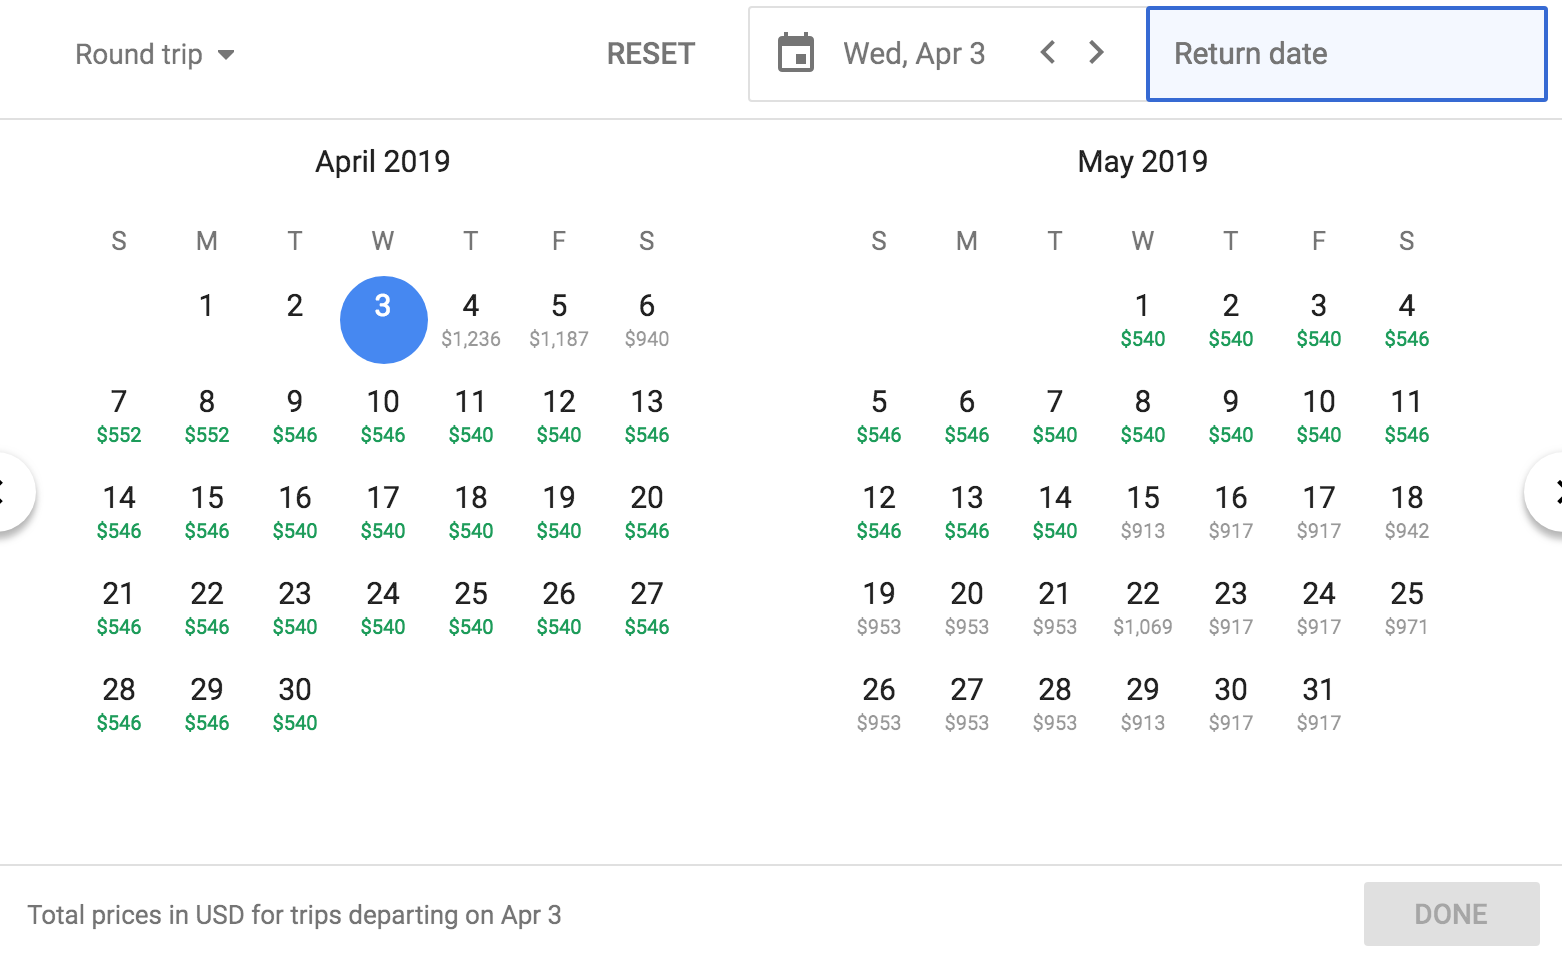1562x958 pixels.
Task: Click the calendar icon beside departure date
Action: coord(796,54)
